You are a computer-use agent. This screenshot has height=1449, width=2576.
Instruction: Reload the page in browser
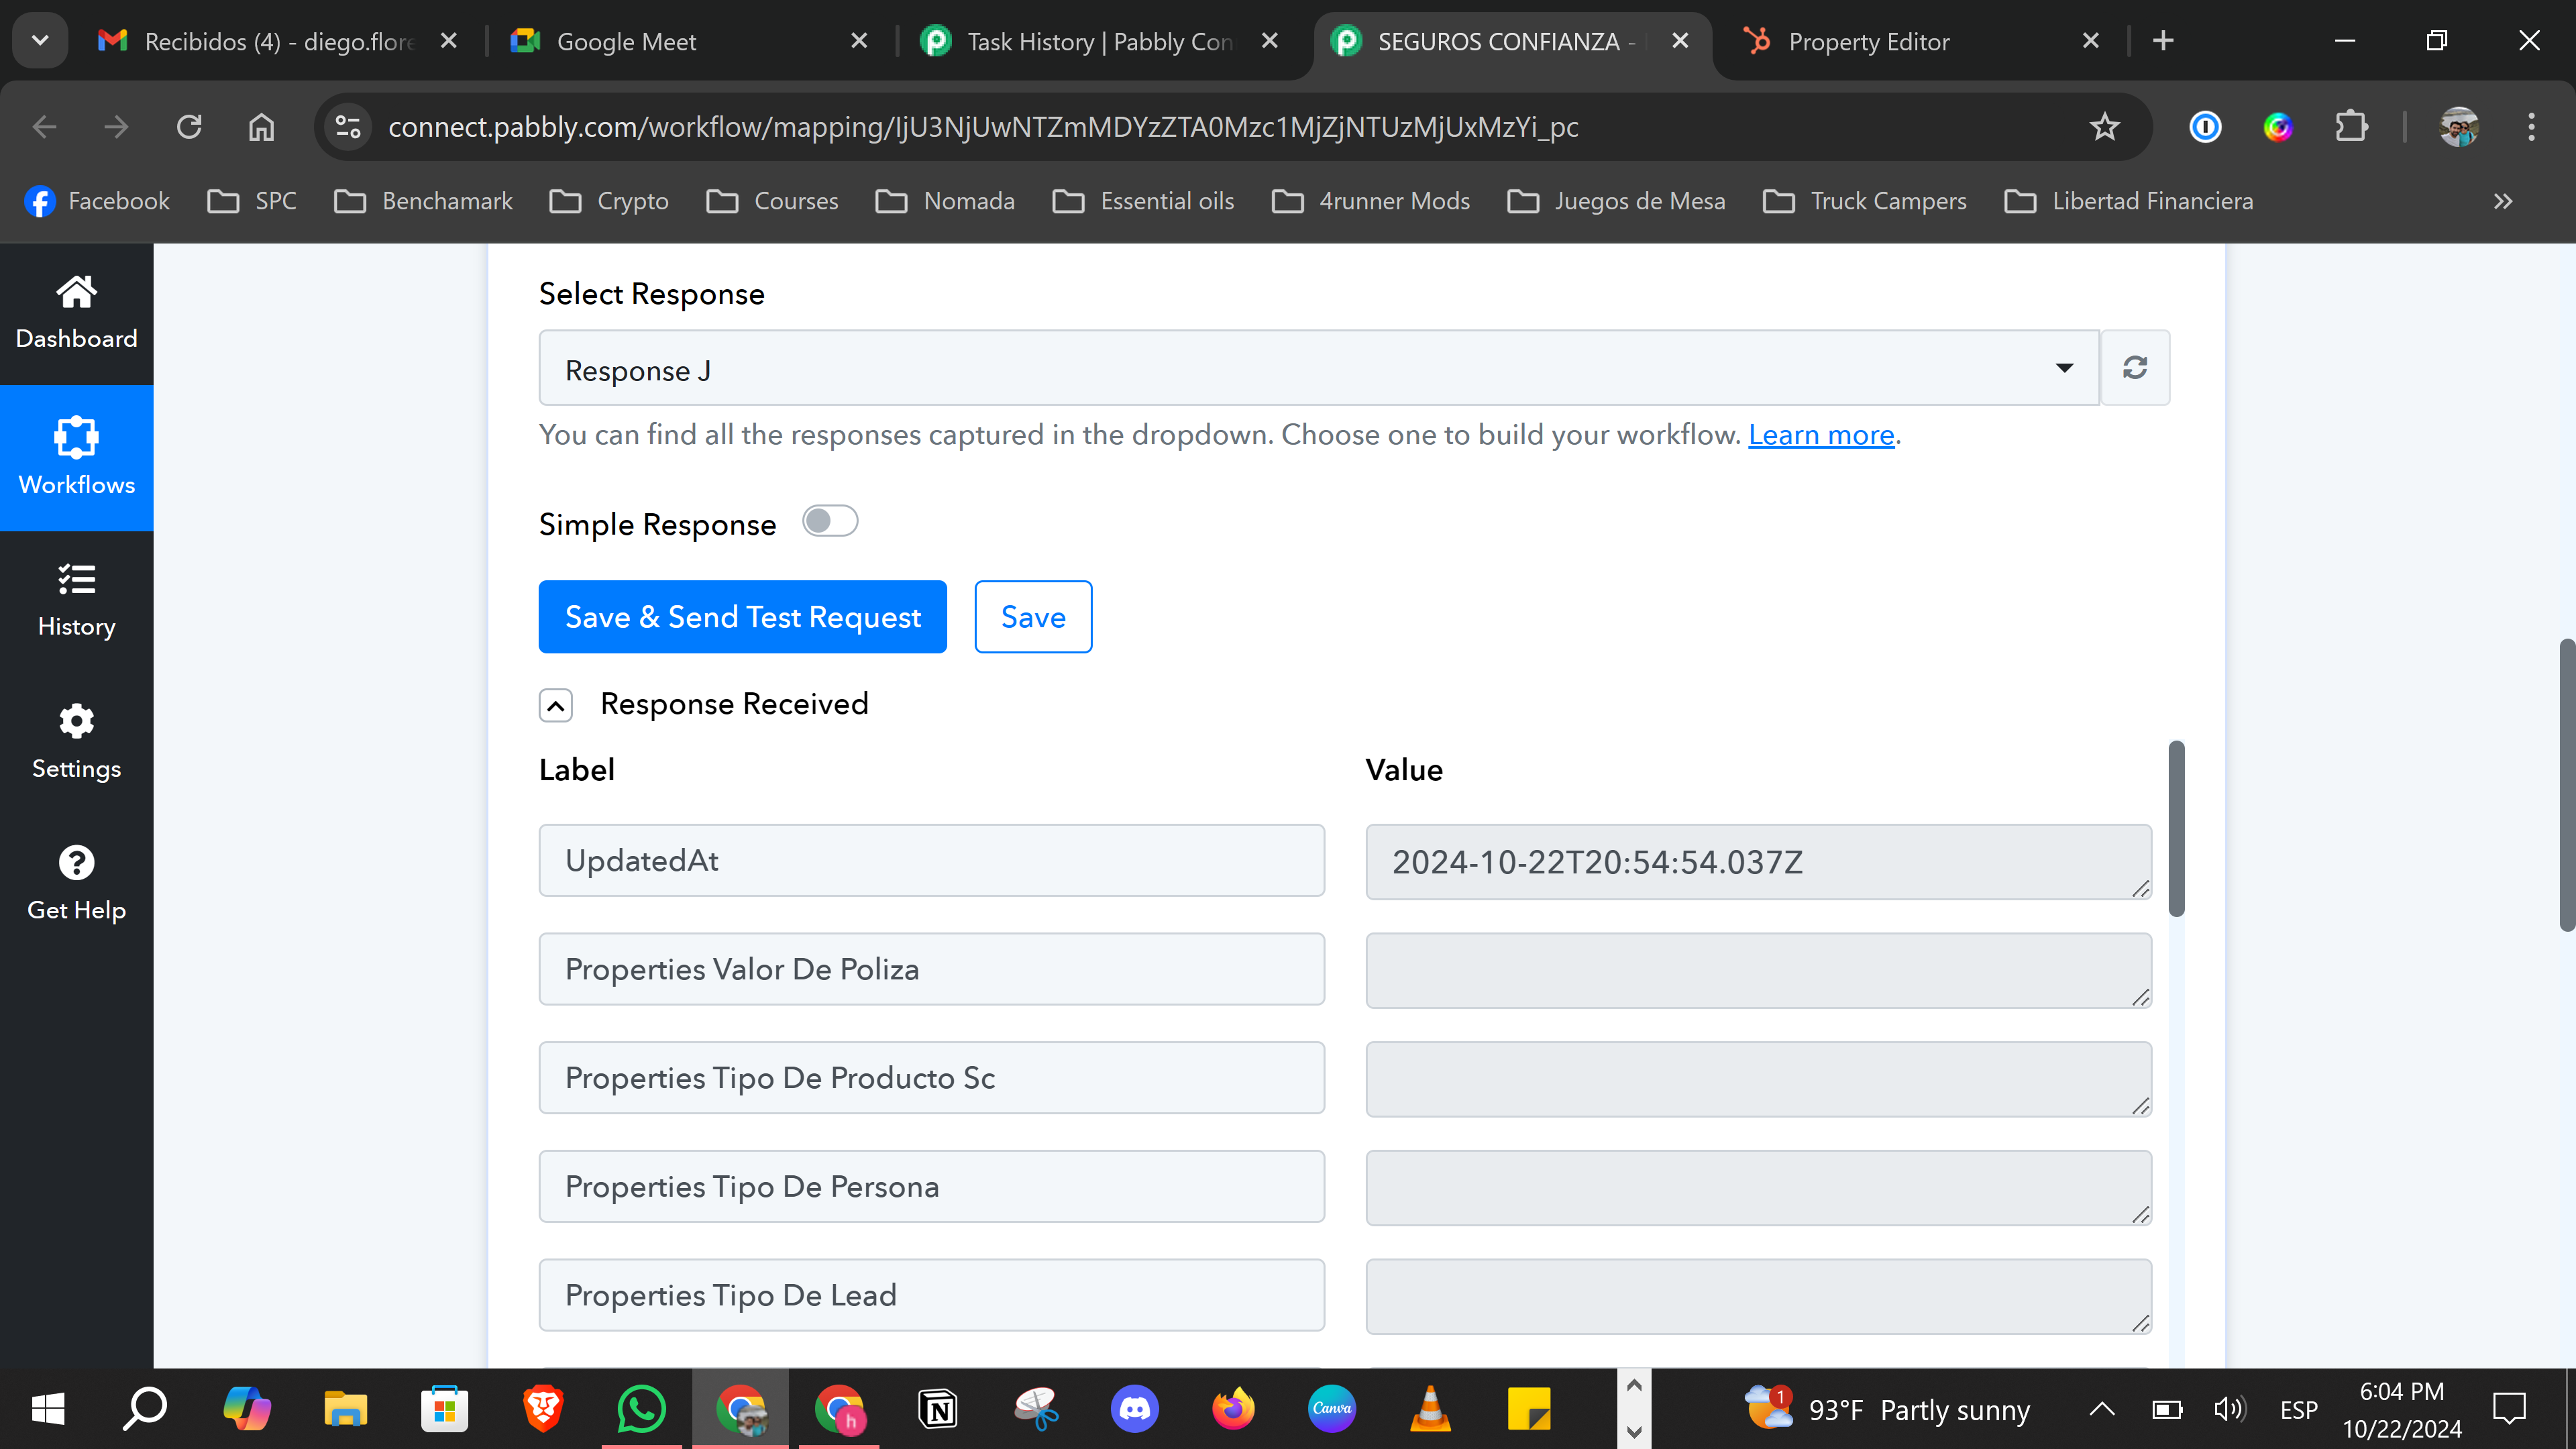[x=189, y=127]
